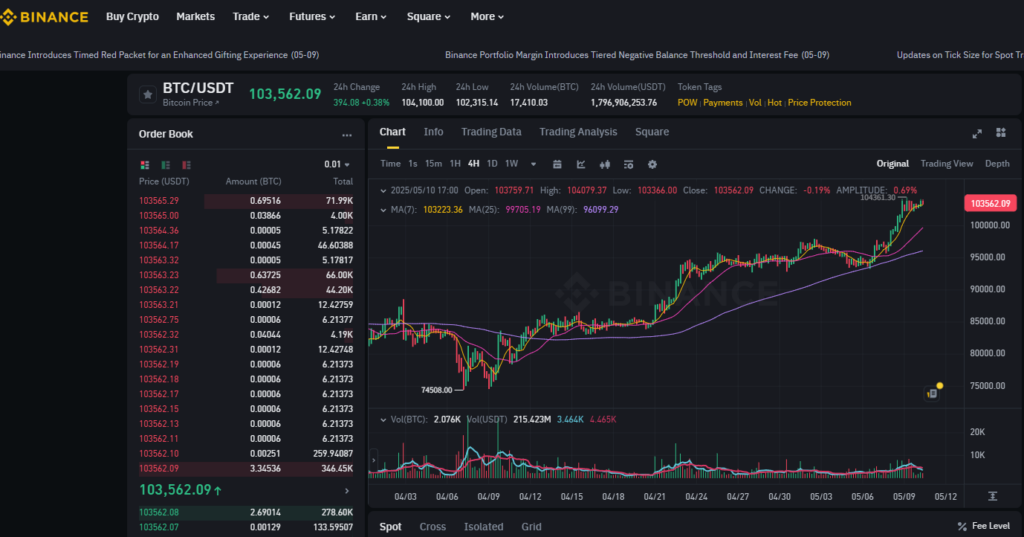
Task: Select the 1D time interval
Action: coord(492,164)
